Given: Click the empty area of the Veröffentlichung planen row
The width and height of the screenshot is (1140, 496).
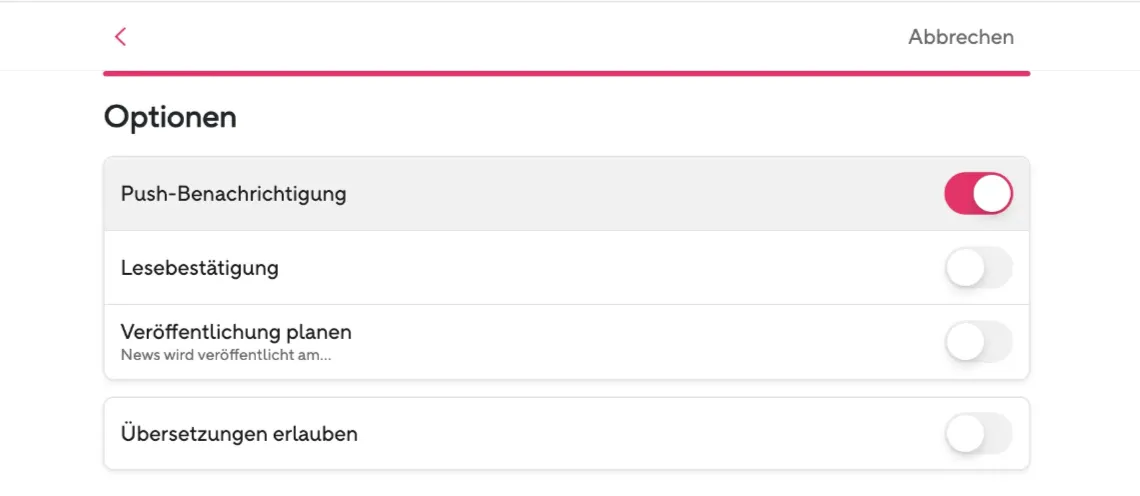Looking at the screenshot, I should (647, 342).
